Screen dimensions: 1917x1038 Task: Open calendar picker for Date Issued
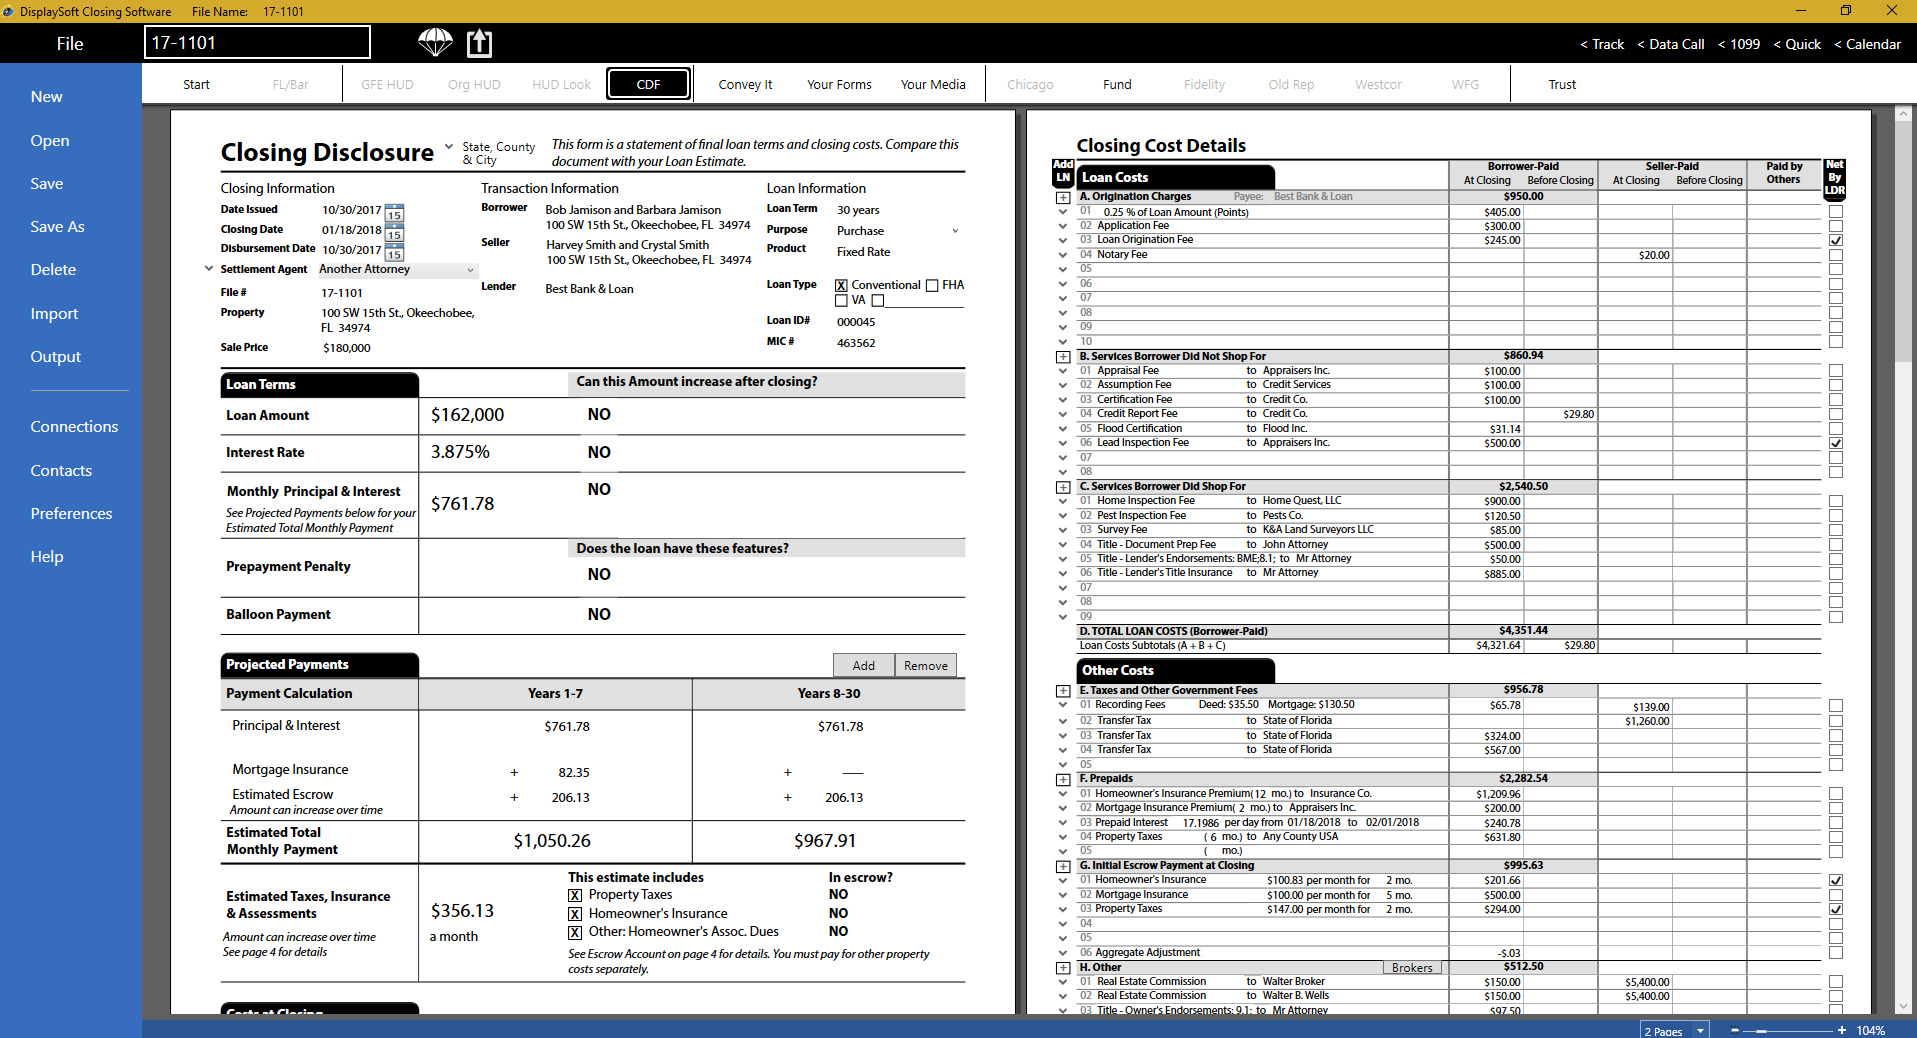tap(394, 213)
